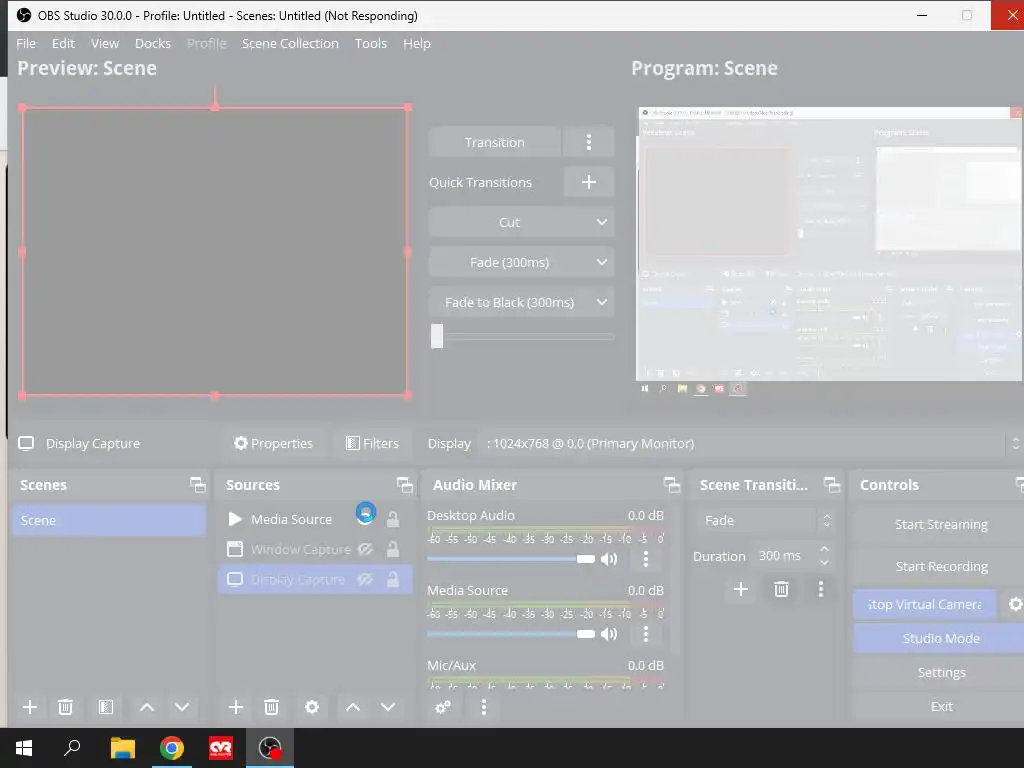The height and width of the screenshot is (768, 1024).
Task: Move scene down in list
Action: 182,707
